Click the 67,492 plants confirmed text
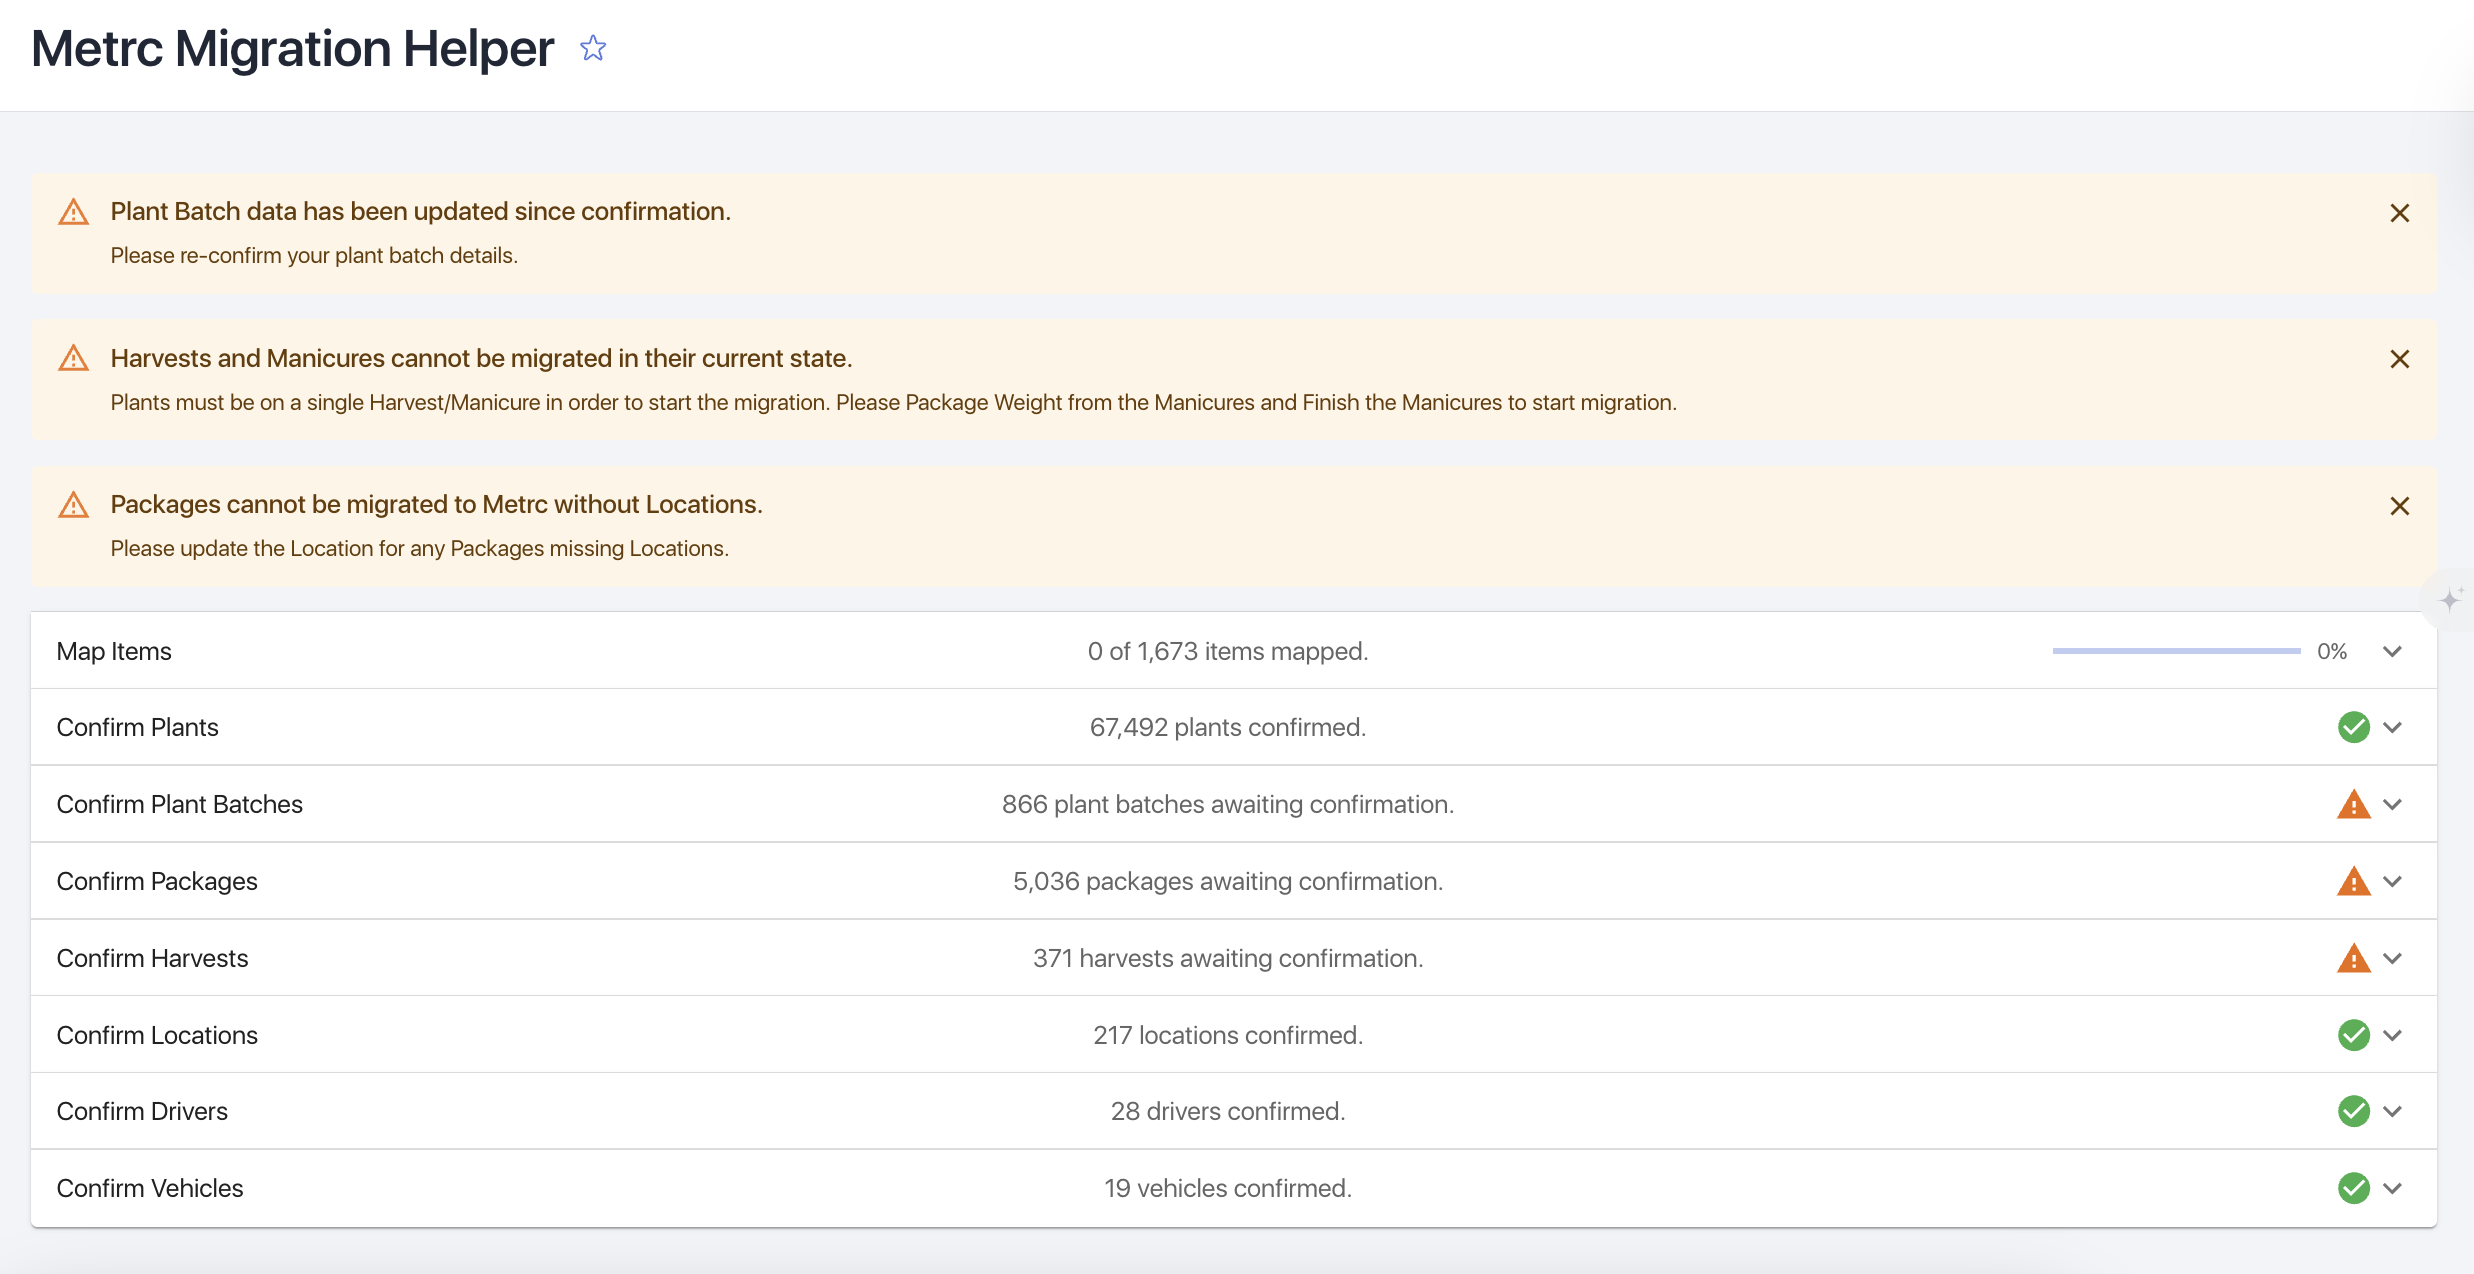This screenshot has width=2474, height=1274. [x=1227, y=727]
